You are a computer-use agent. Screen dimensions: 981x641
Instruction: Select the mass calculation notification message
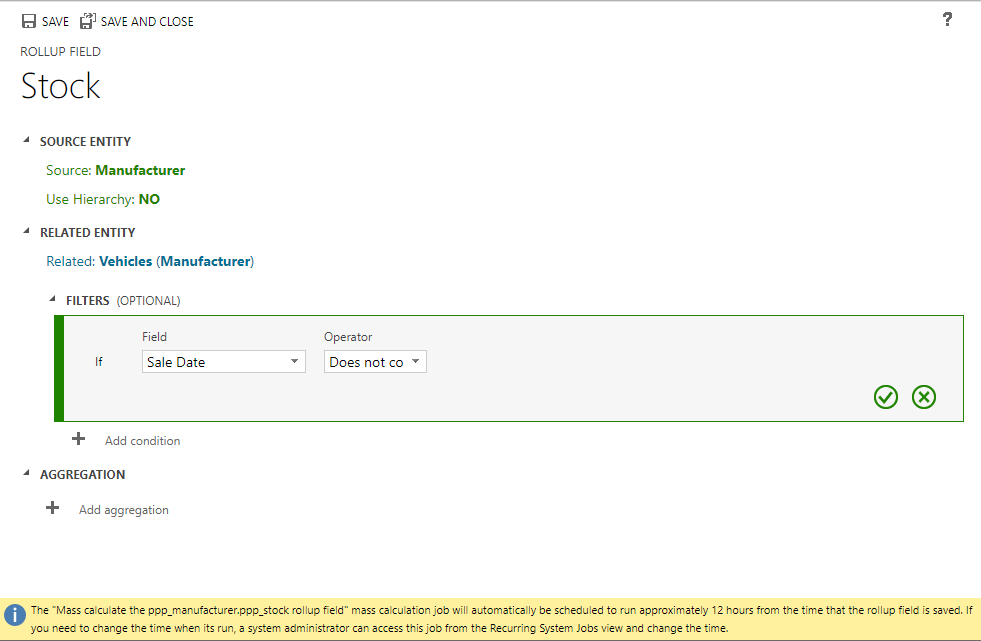point(500,617)
